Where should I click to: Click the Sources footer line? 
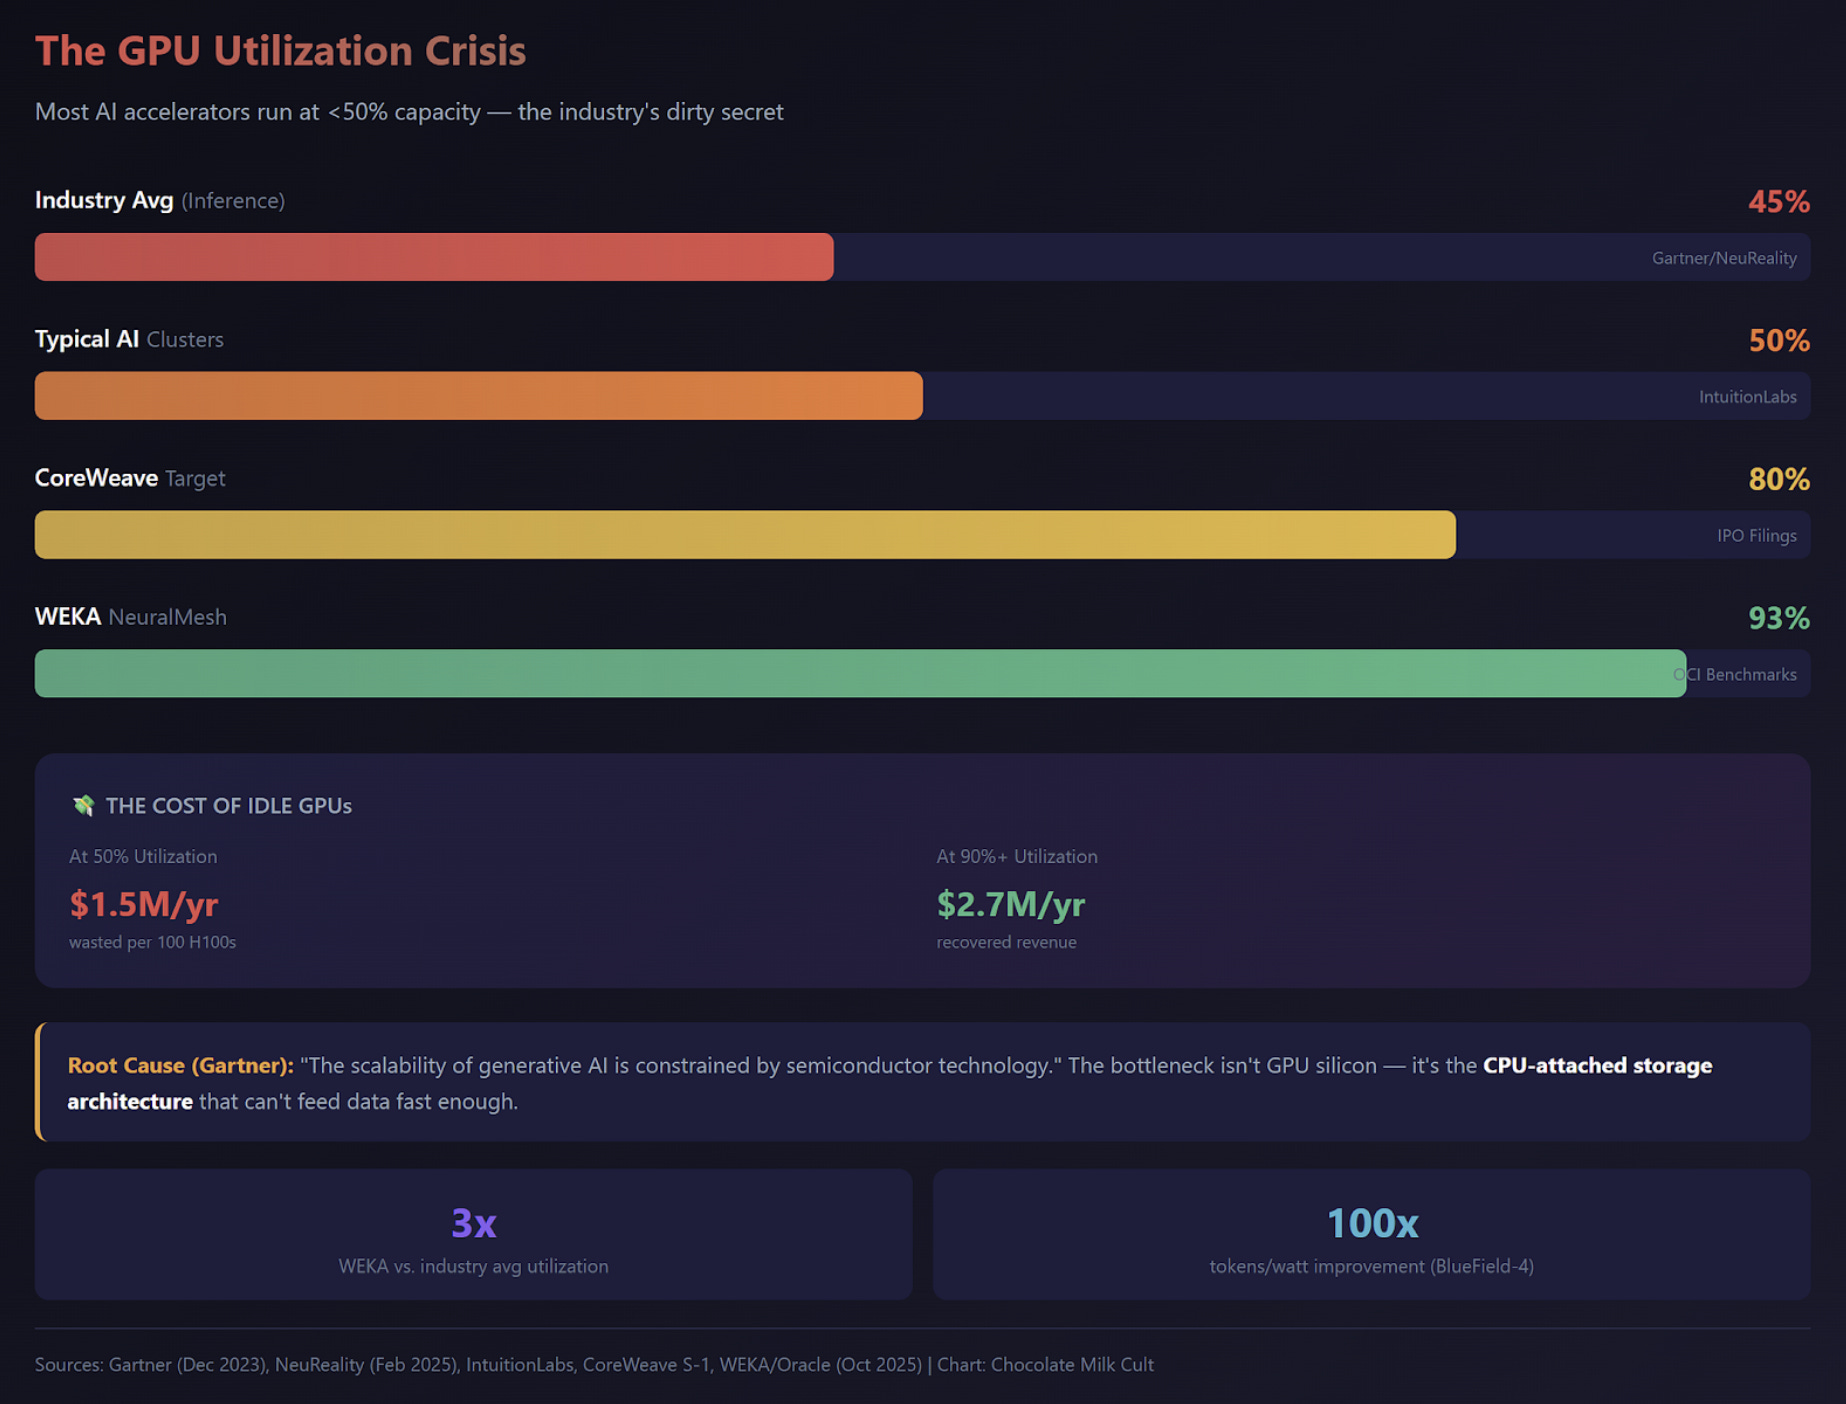[594, 1365]
